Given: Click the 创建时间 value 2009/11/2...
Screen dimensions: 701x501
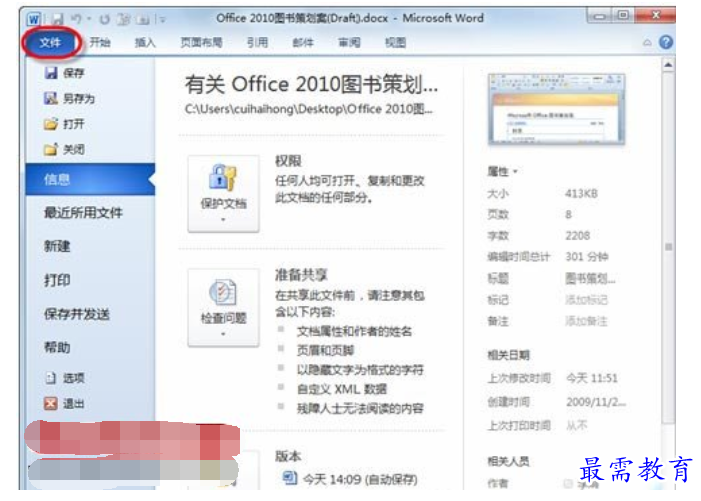Looking at the screenshot, I should pyautogui.click(x=596, y=402).
